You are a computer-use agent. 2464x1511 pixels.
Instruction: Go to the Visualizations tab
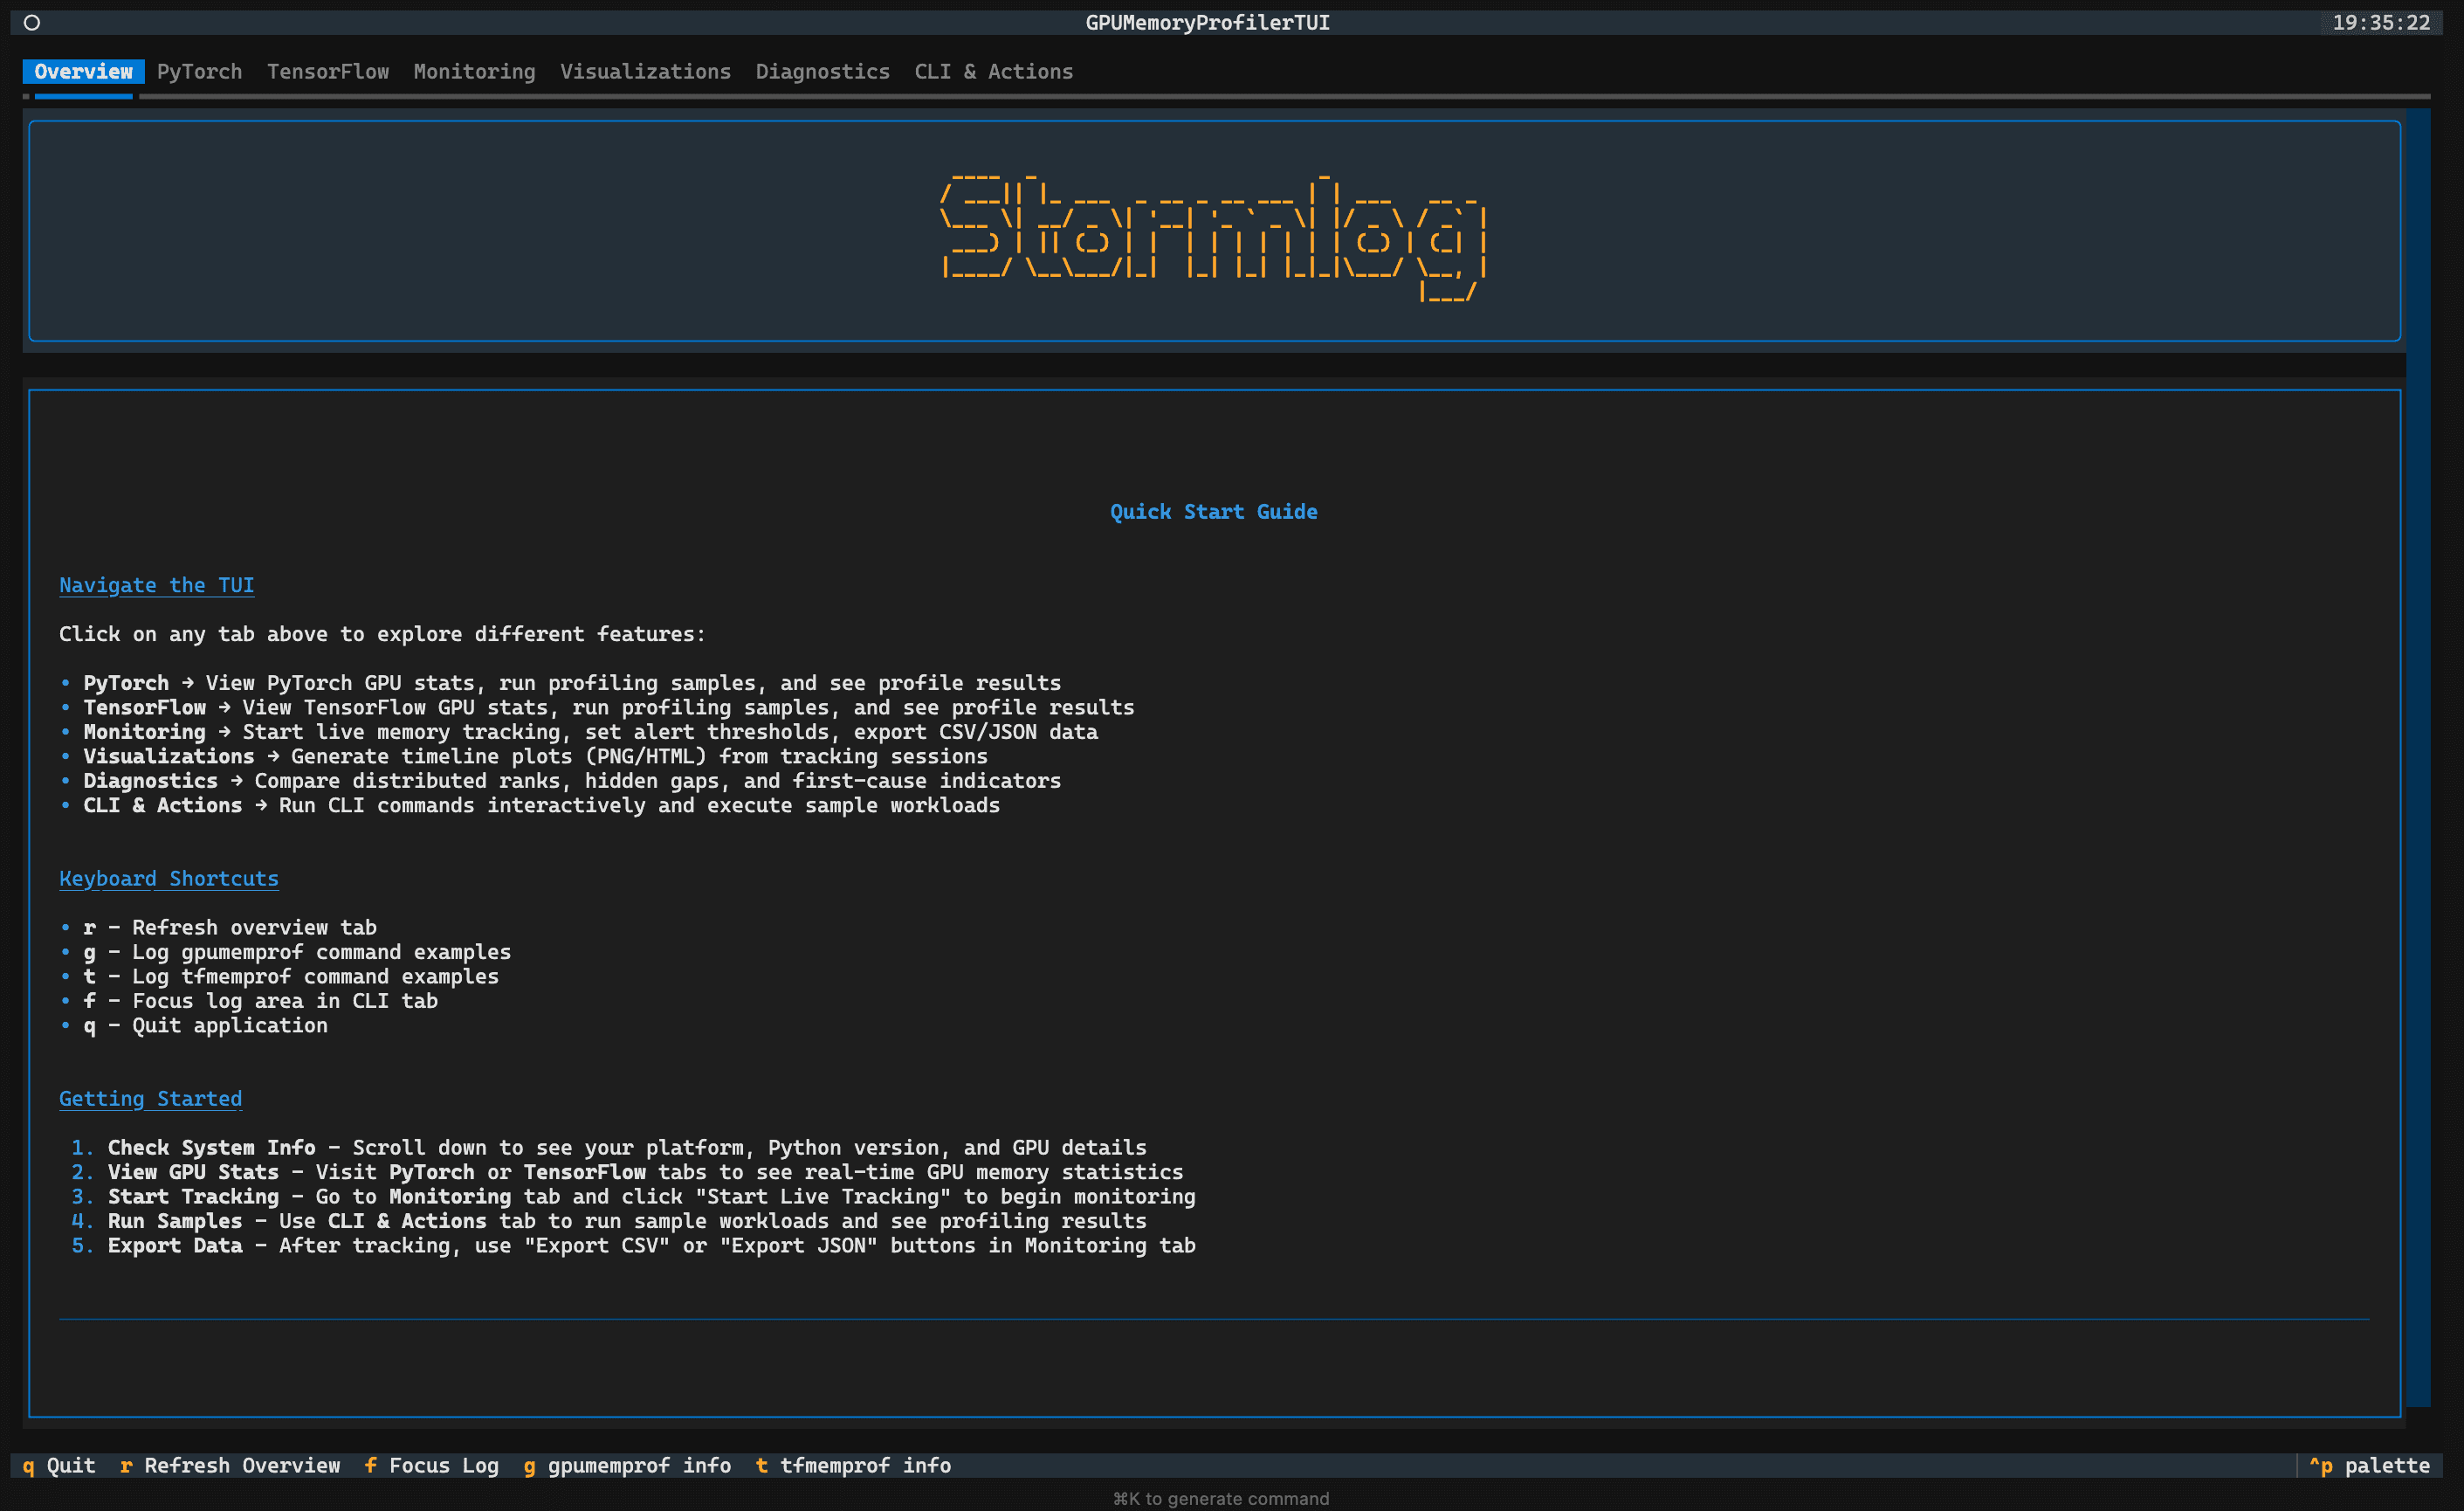(645, 72)
